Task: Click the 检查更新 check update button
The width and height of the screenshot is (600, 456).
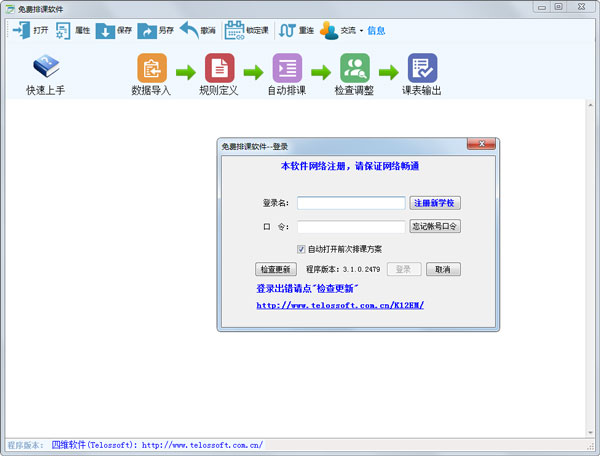Action: tap(275, 270)
